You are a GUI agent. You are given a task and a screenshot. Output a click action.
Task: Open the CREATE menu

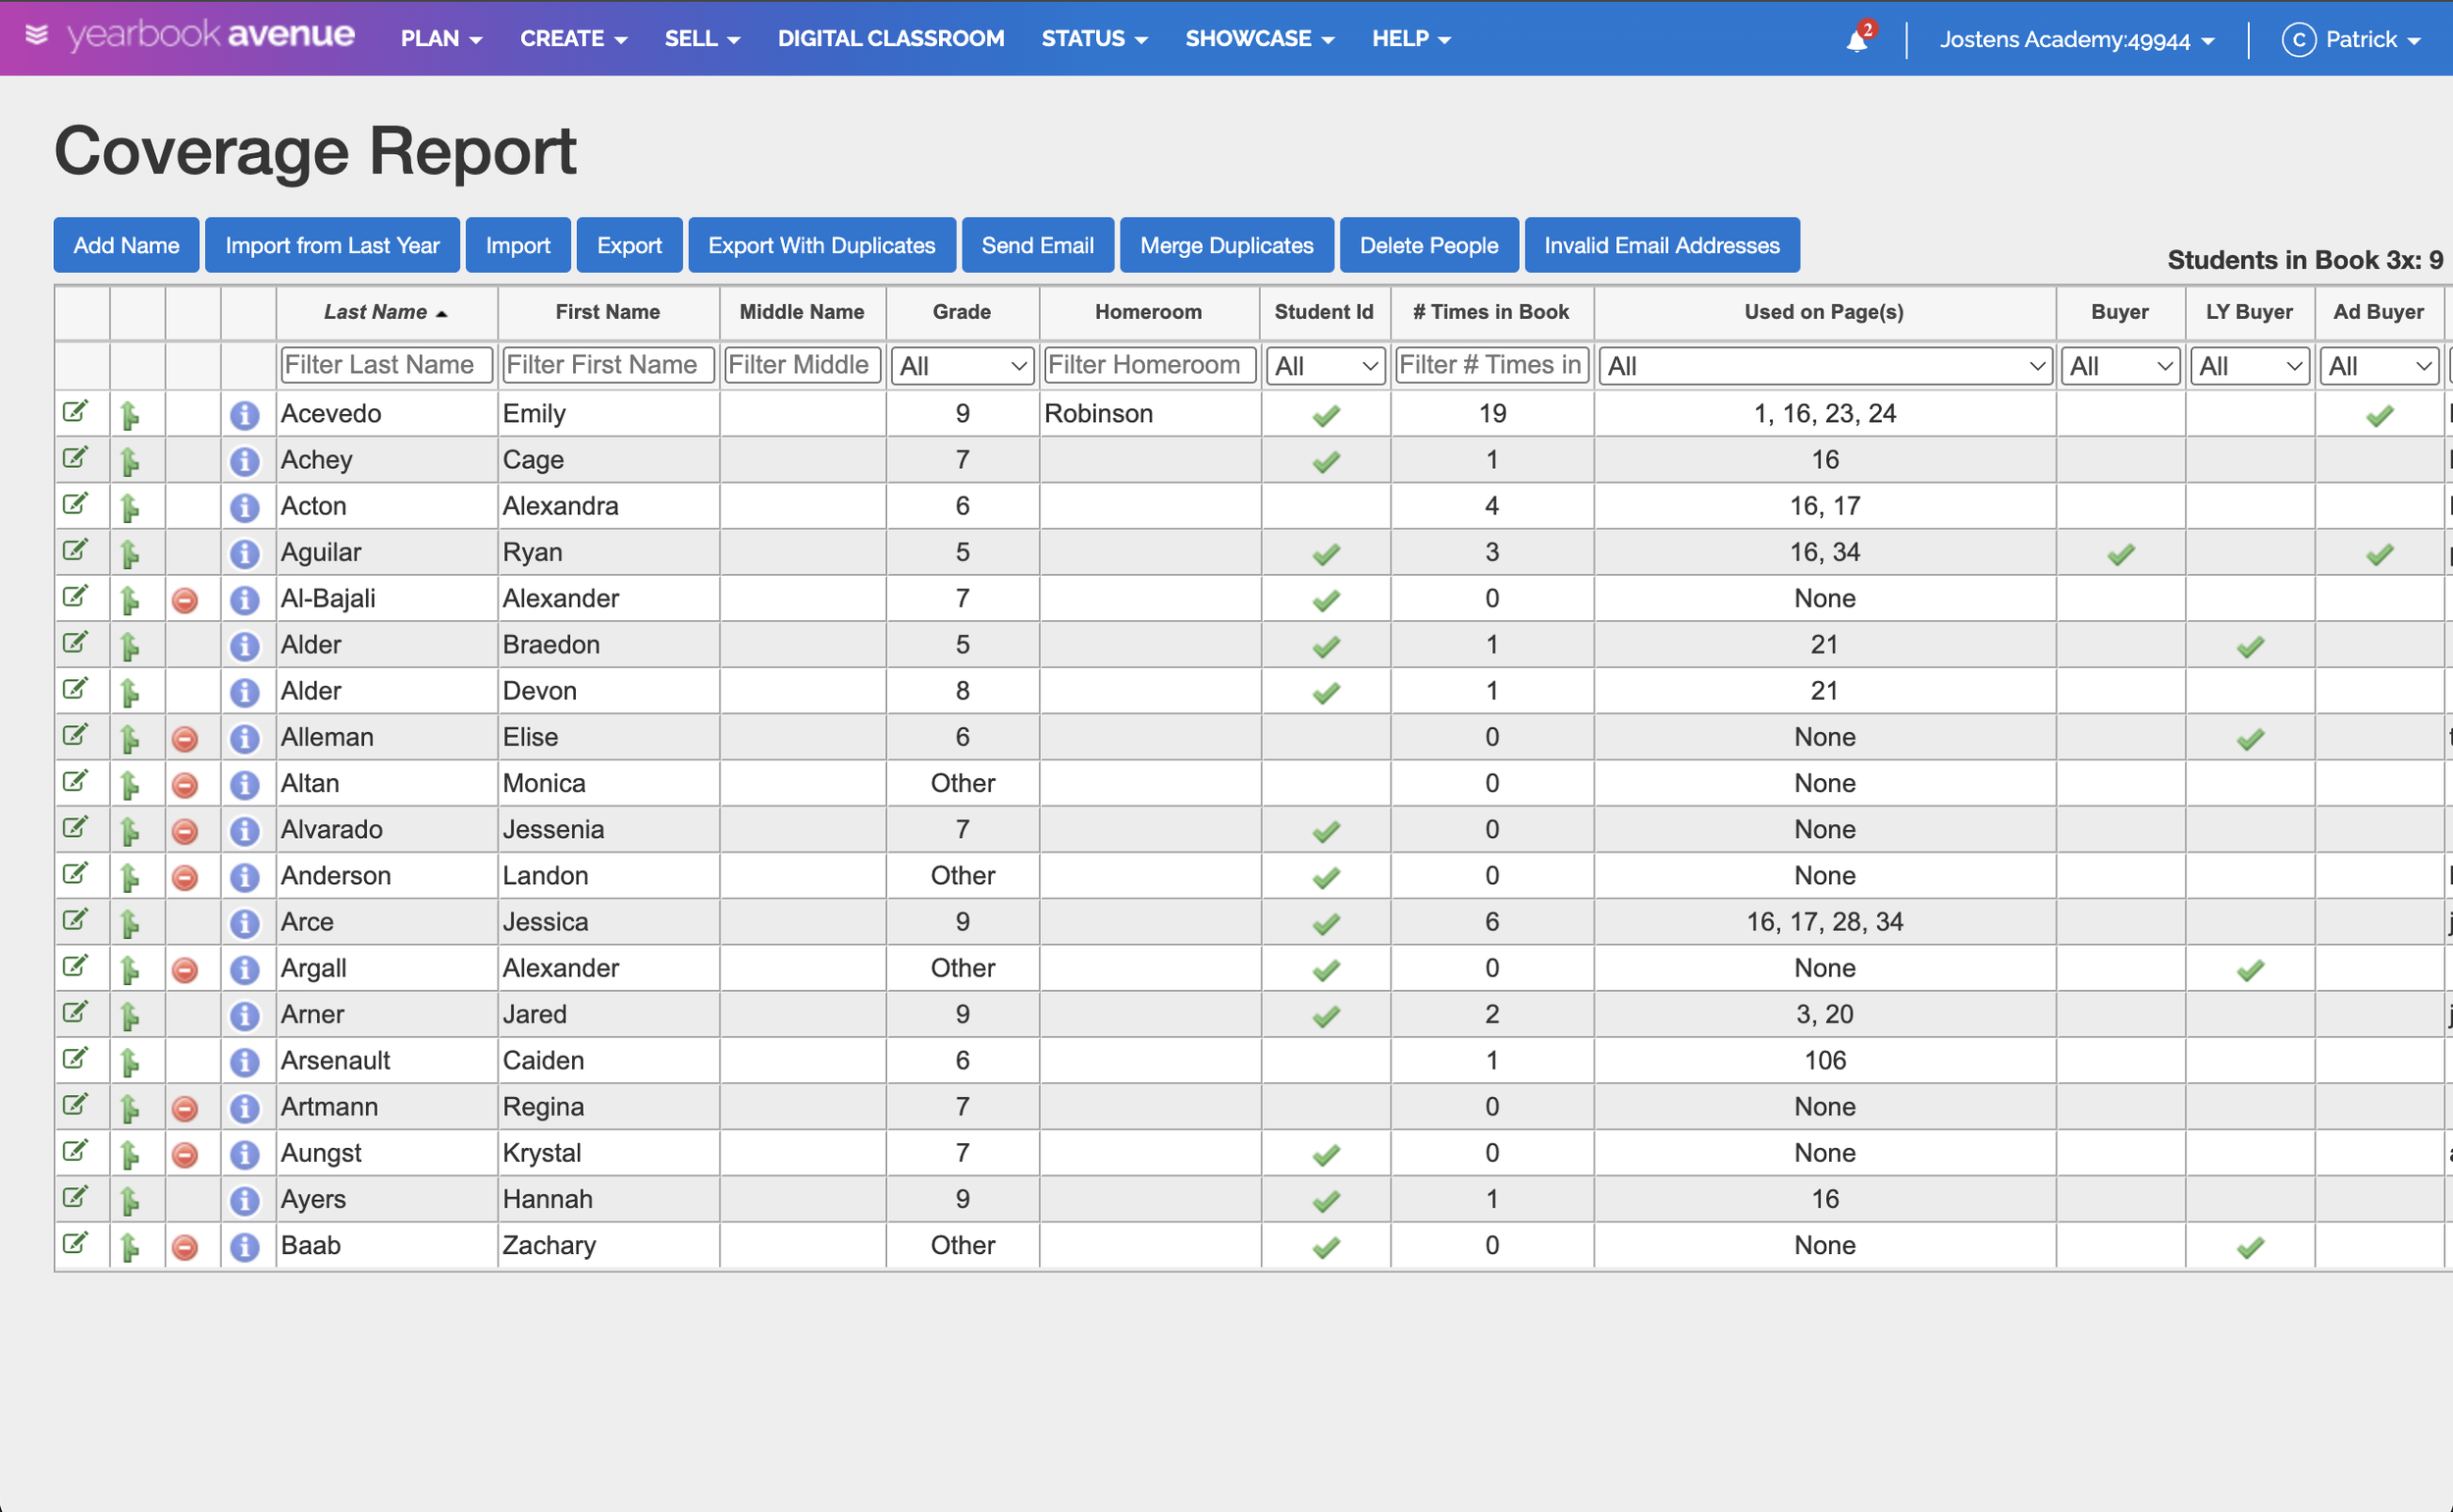coord(573,39)
